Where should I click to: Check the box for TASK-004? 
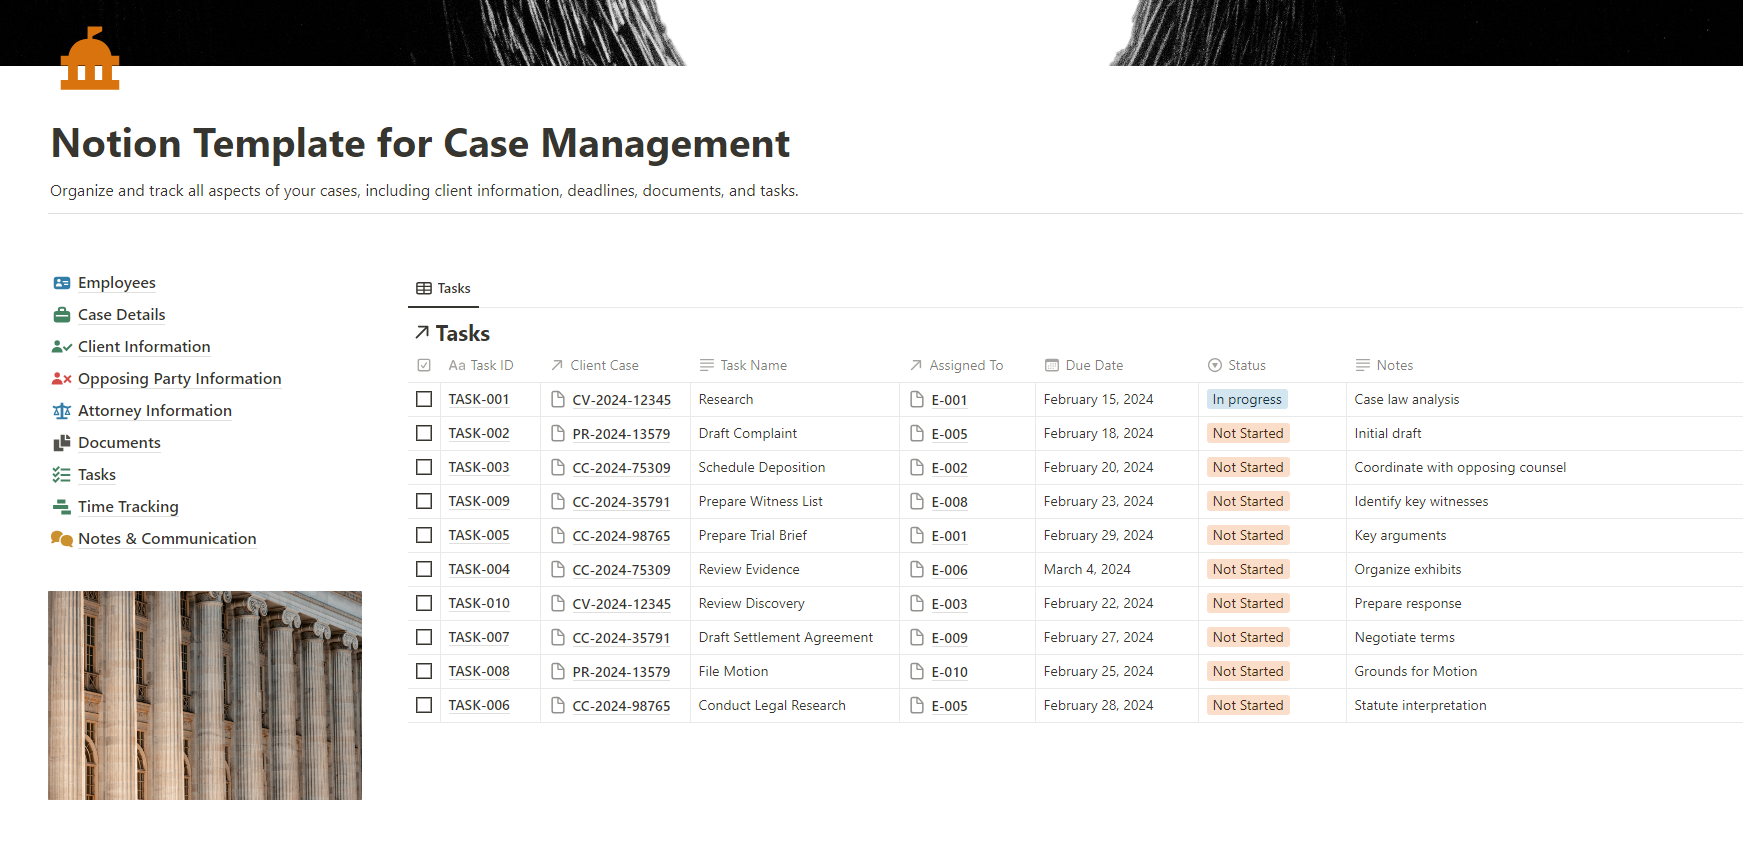click(424, 569)
